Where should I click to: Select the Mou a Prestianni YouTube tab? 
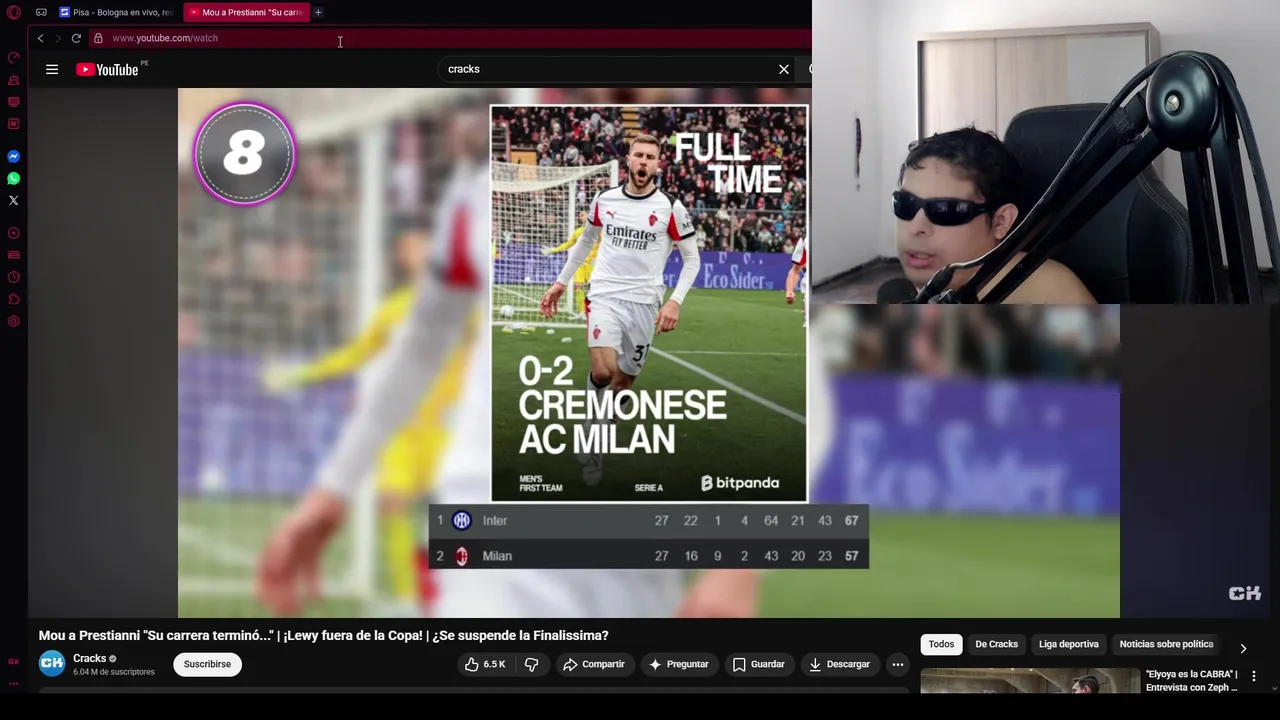click(x=246, y=12)
